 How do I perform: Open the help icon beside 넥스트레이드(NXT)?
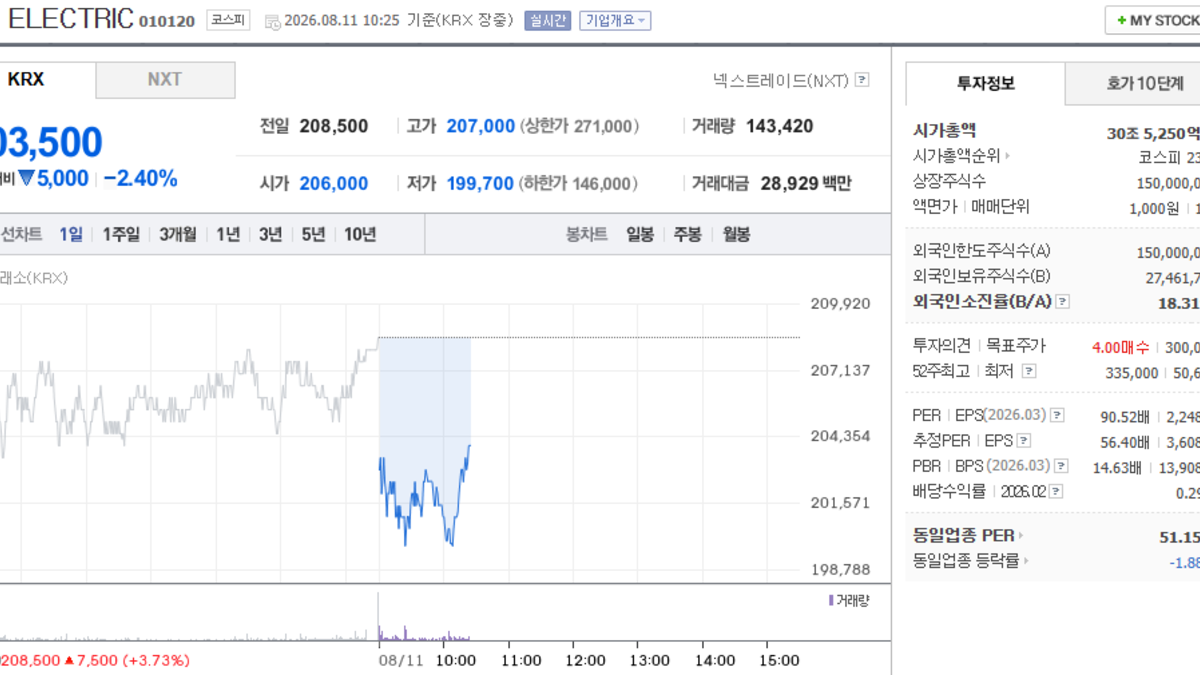pyautogui.click(x=862, y=81)
